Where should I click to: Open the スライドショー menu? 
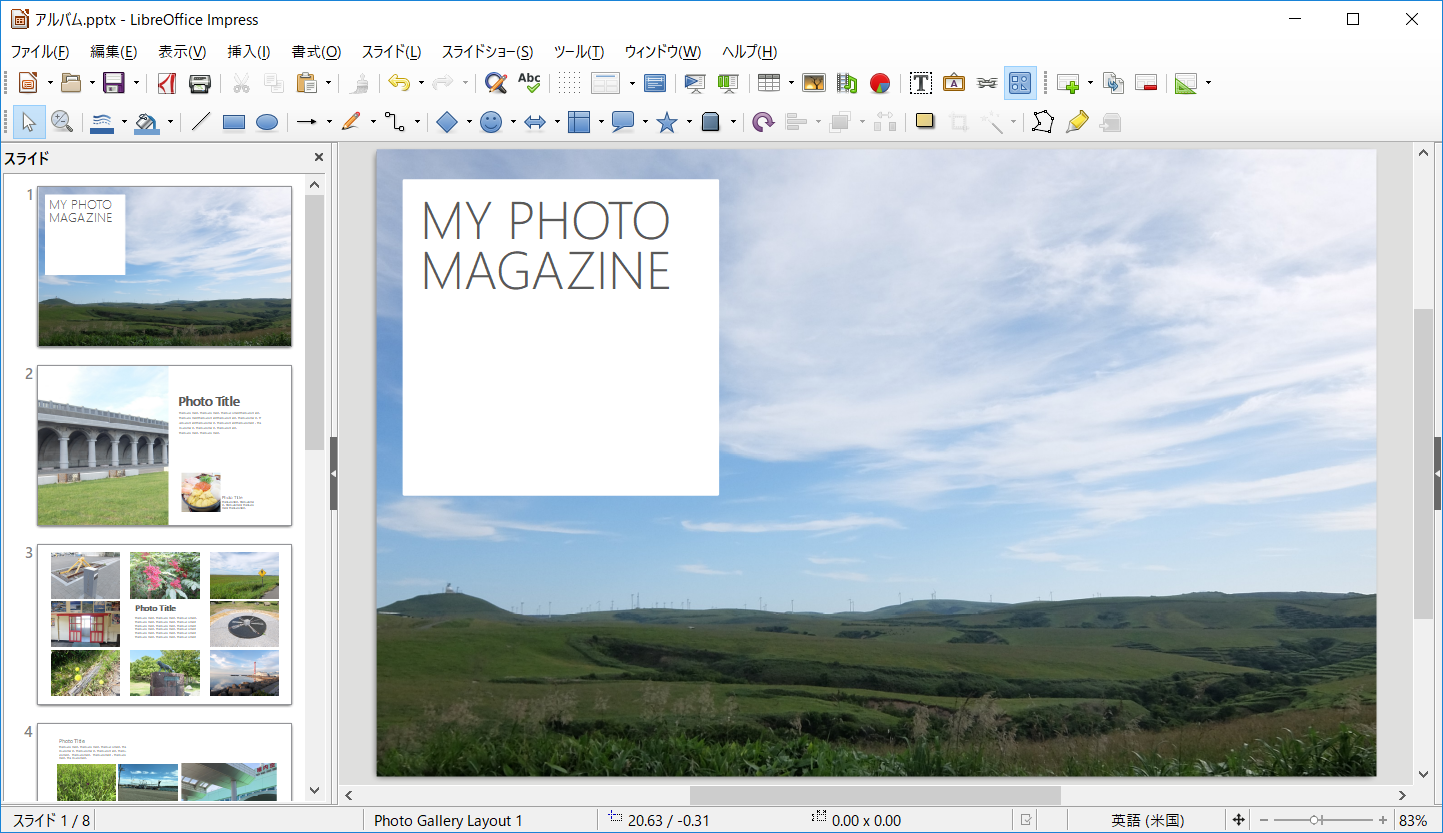[x=486, y=51]
